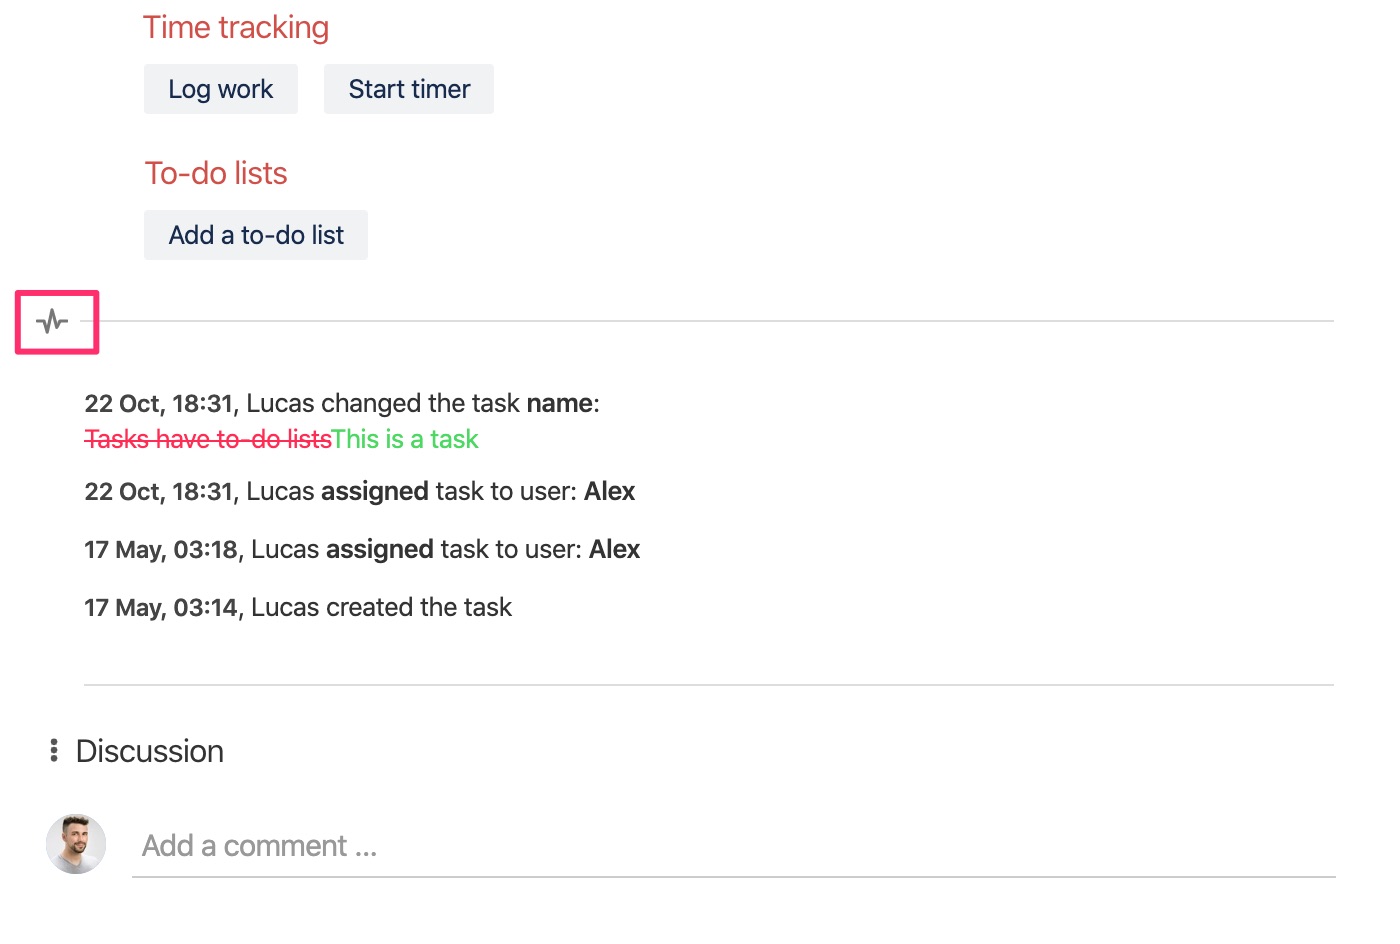Image resolution: width=1400 pixels, height=944 pixels.
Task: Click the divider line beside activity icon
Action: pos(717,321)
